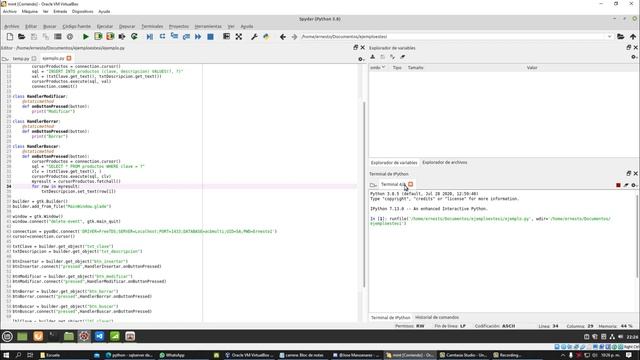This screenshot has width=640, height=360.
Task: Import data icon in variable explorer
Action: click(x=373, y=57)
